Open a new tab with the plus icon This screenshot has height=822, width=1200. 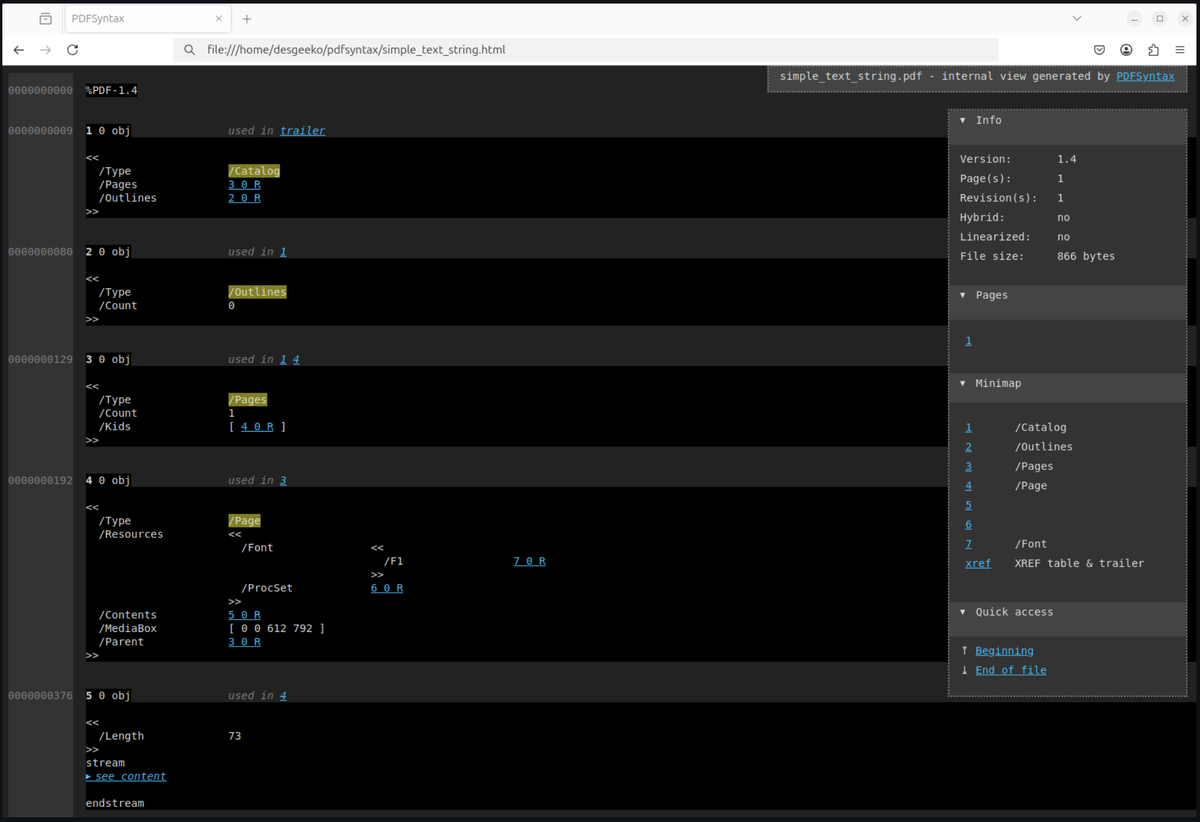click(247, 18)
